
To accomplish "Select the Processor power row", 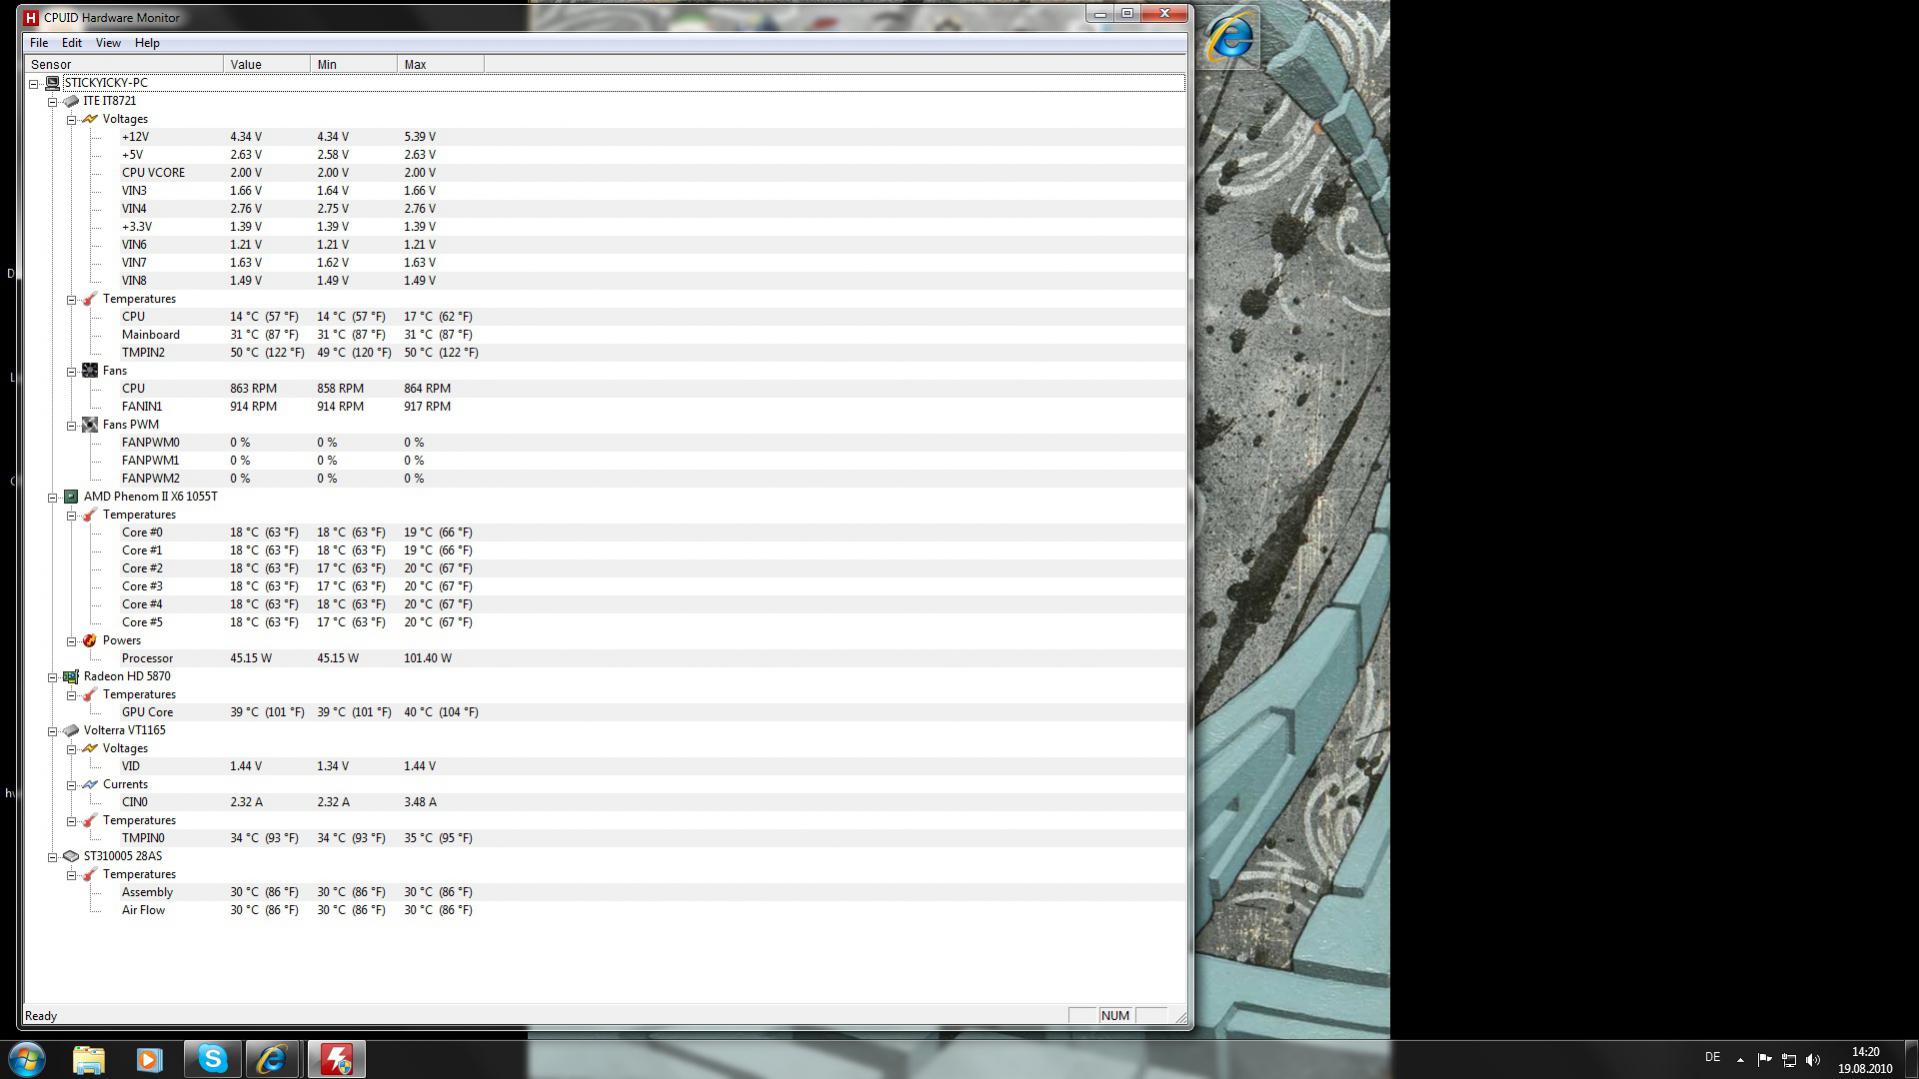I will (x=652, y=659).
